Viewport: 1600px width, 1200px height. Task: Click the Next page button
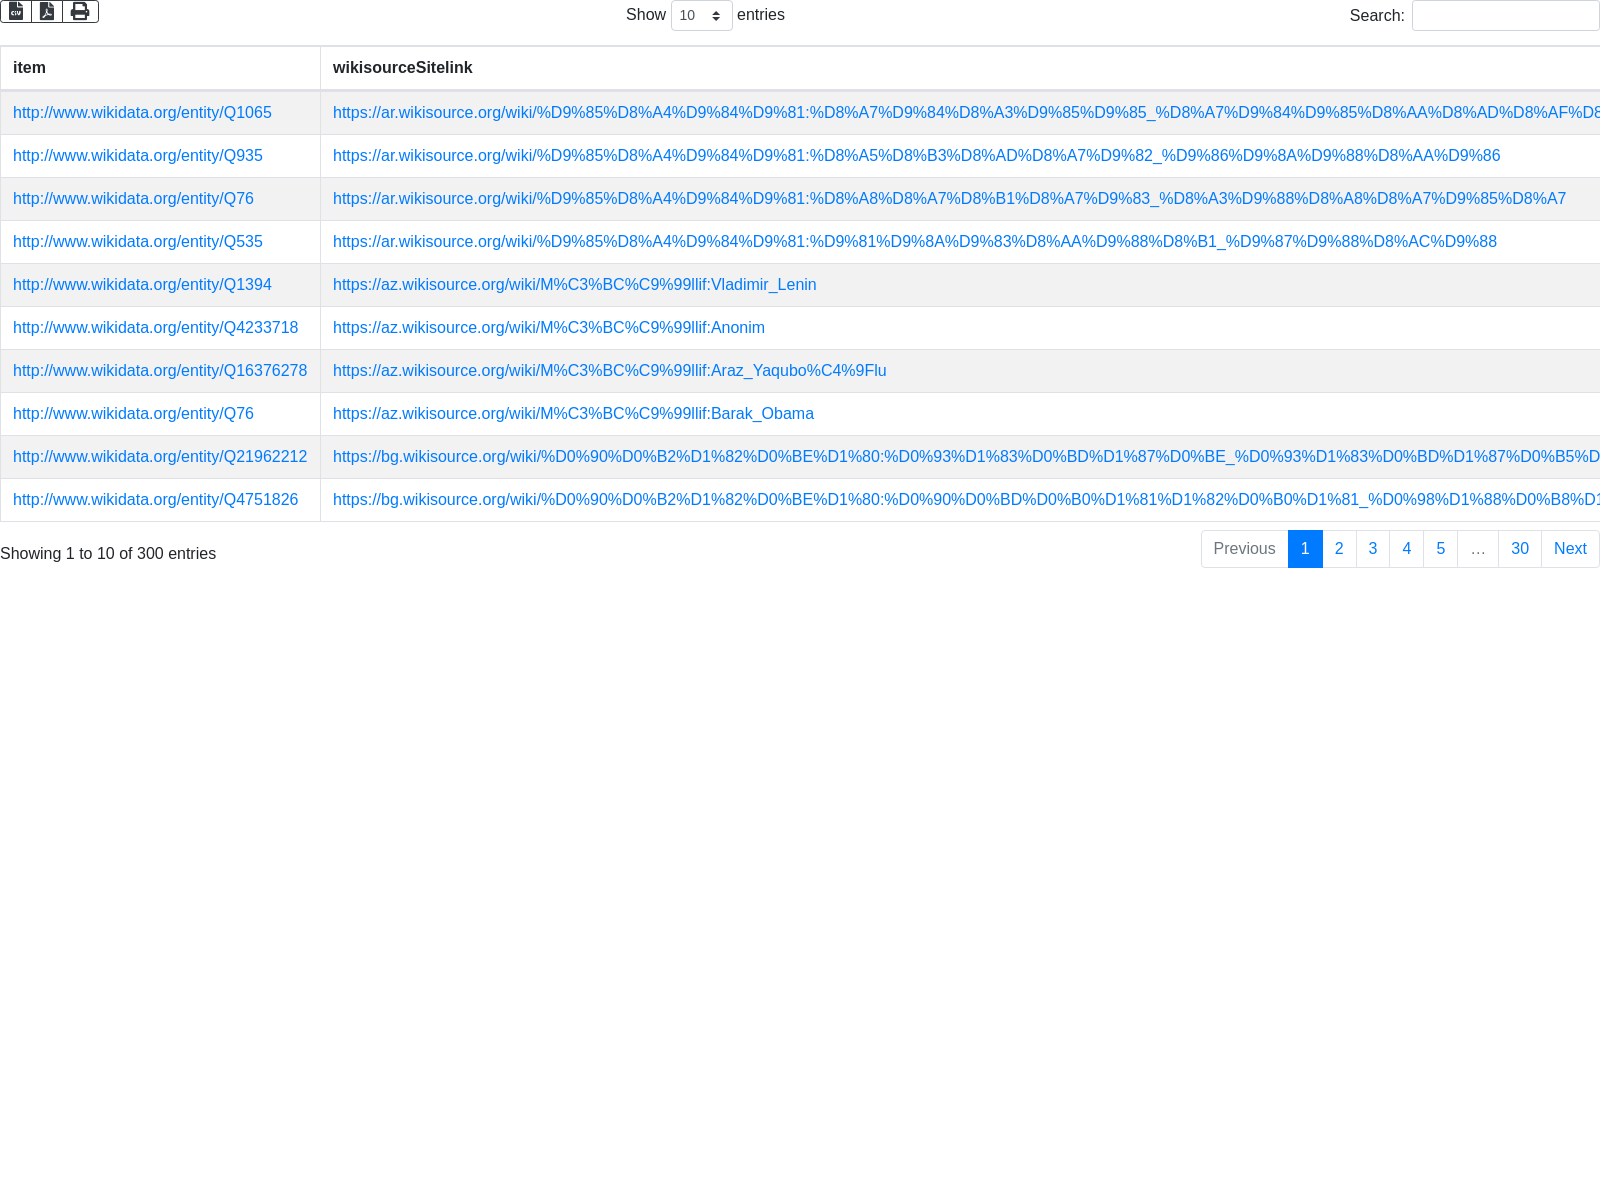[1570, 549]
